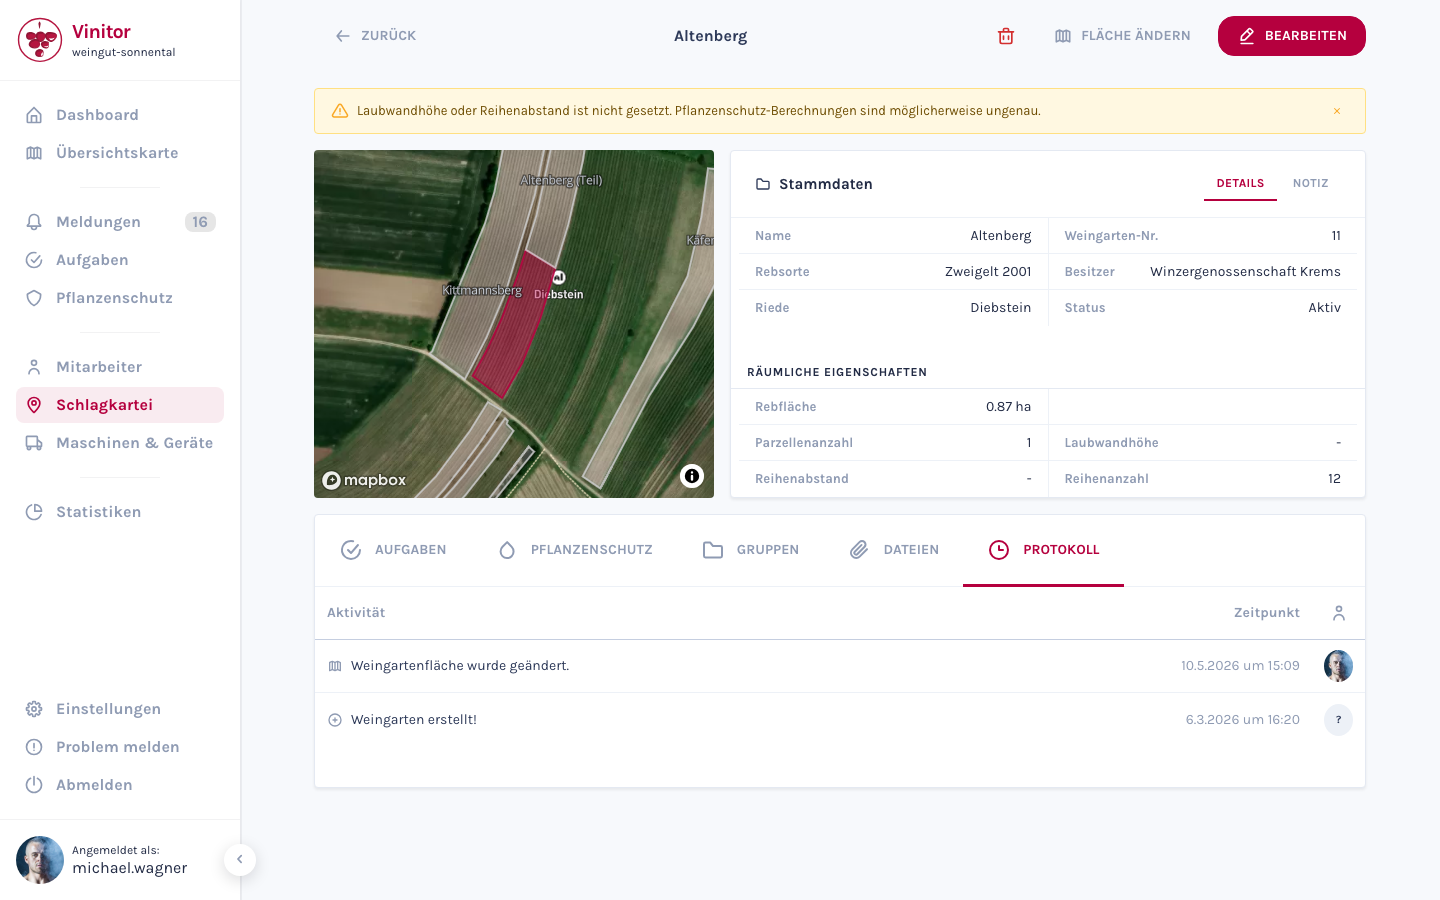Image resolution: width=1440 pixels, height=900 pixels.
Task: Select the Protokoll tab
Action: click(1043, 550)
